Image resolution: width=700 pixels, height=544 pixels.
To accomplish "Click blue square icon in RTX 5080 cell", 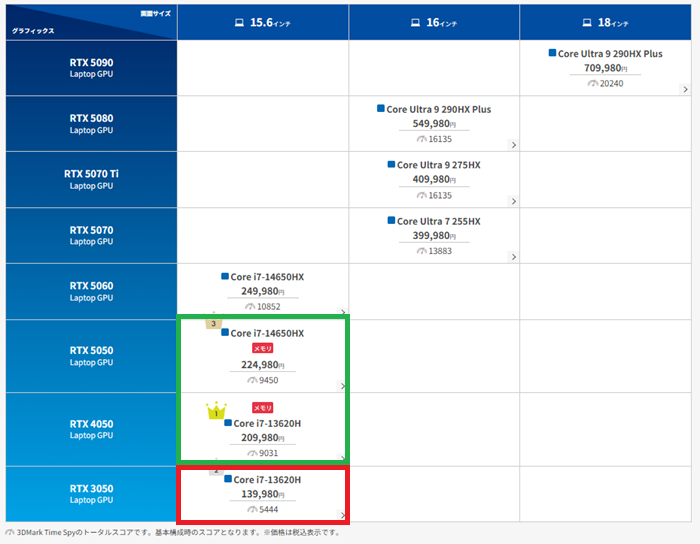I will tap(381, 108).
